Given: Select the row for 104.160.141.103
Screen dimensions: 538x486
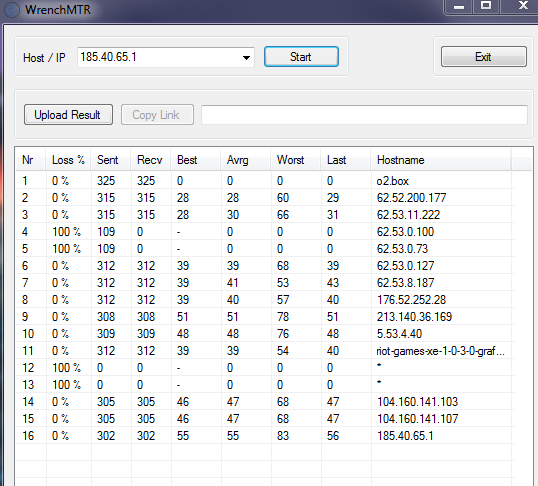Looking at the screenshot, I should point(265,402).
